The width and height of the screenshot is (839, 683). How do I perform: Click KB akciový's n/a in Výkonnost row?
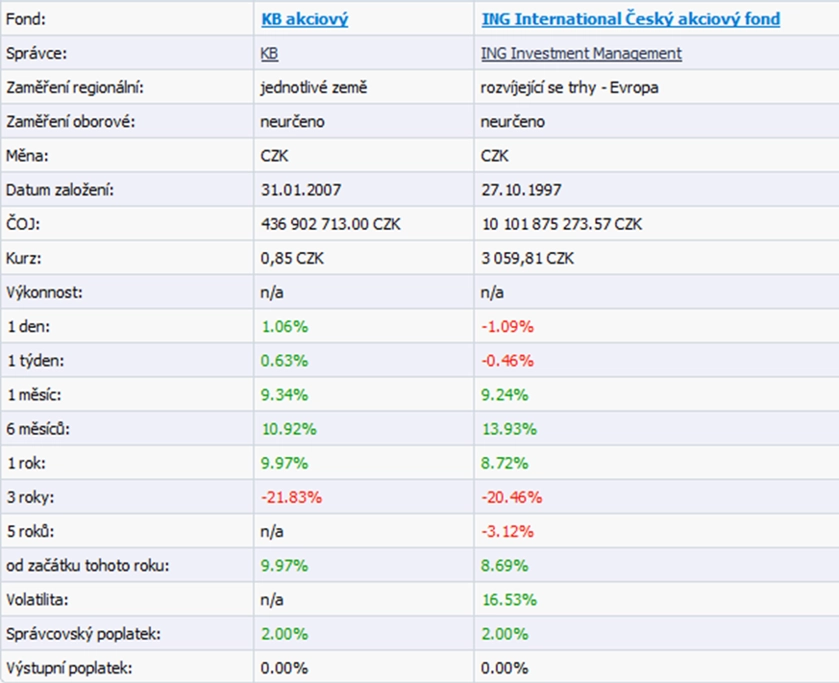(272, 293)
